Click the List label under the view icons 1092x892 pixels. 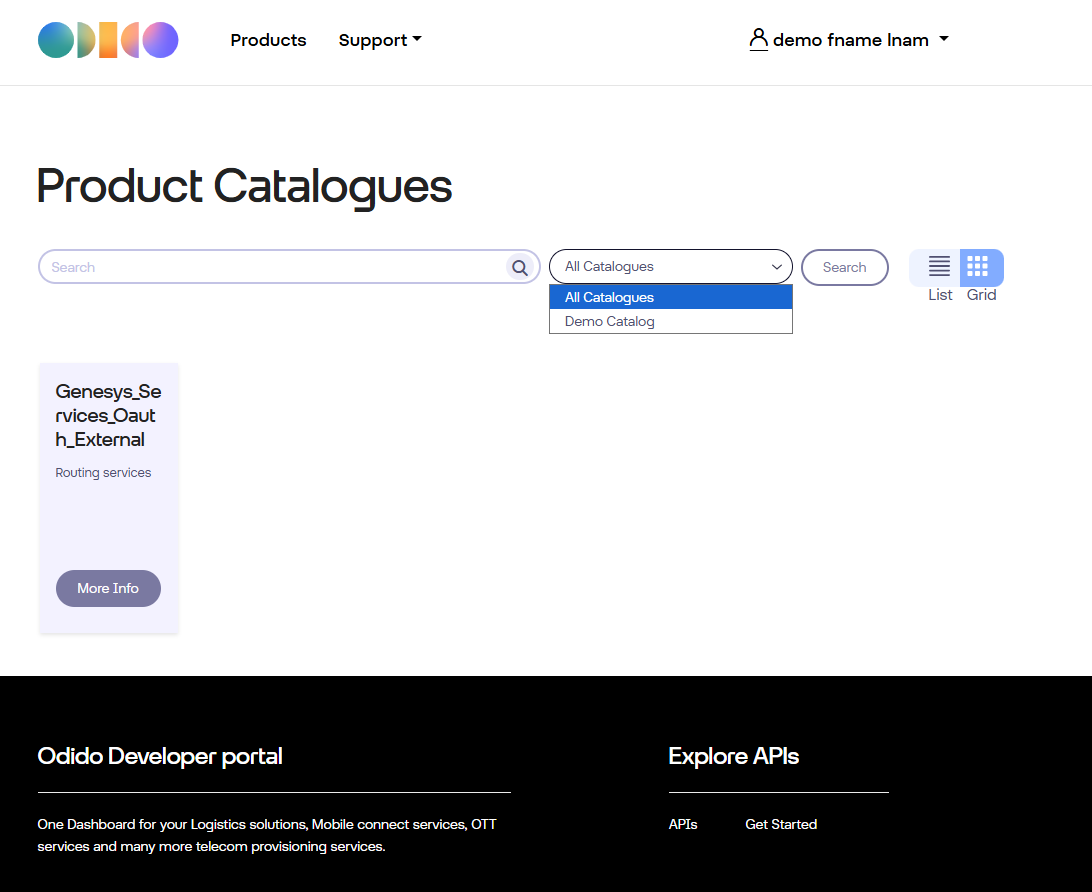click(940, 295)
